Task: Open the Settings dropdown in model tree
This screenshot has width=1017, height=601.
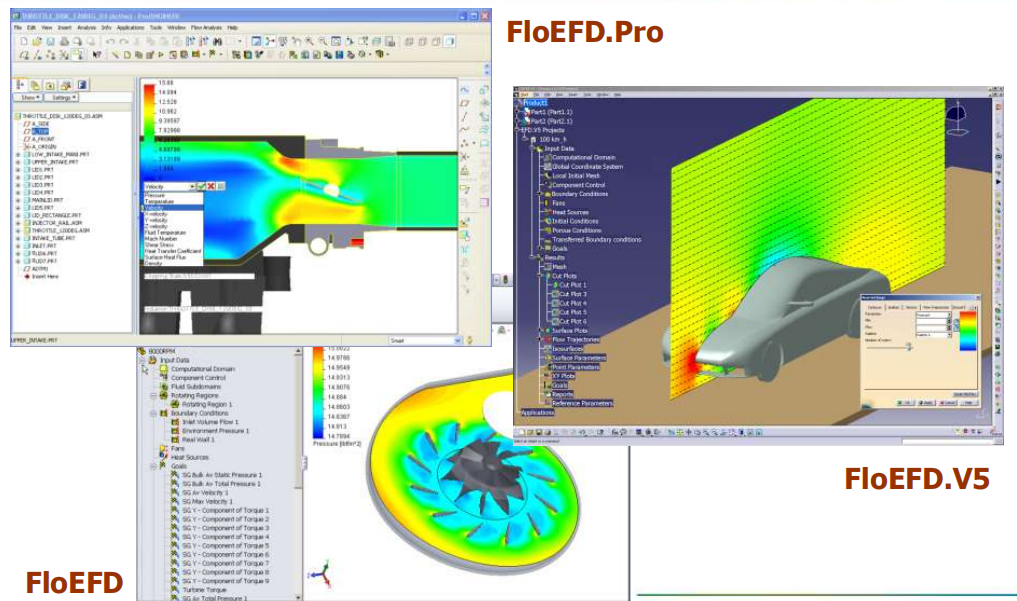Action: coord(63,98)
